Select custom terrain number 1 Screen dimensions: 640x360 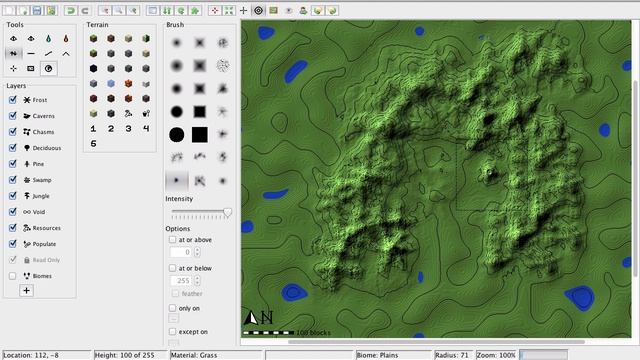point(93,129)
